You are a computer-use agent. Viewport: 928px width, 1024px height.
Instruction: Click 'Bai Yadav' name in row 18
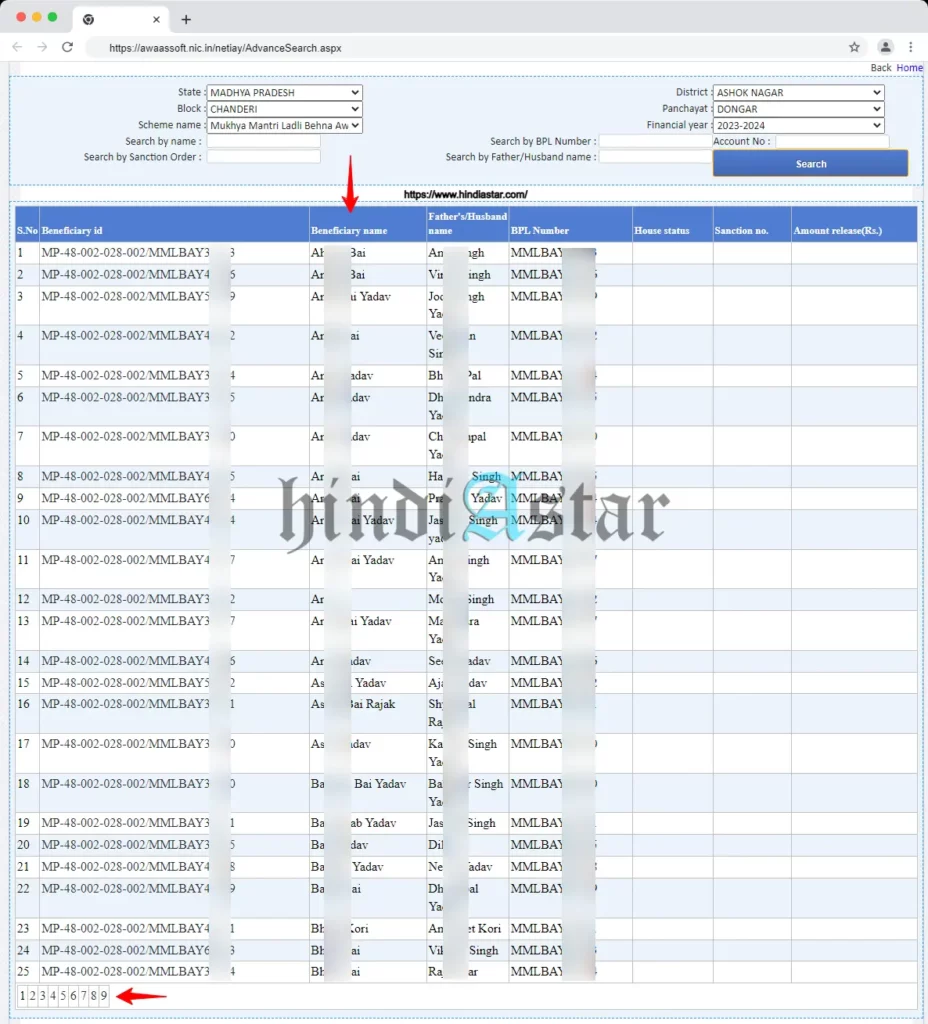380,784
